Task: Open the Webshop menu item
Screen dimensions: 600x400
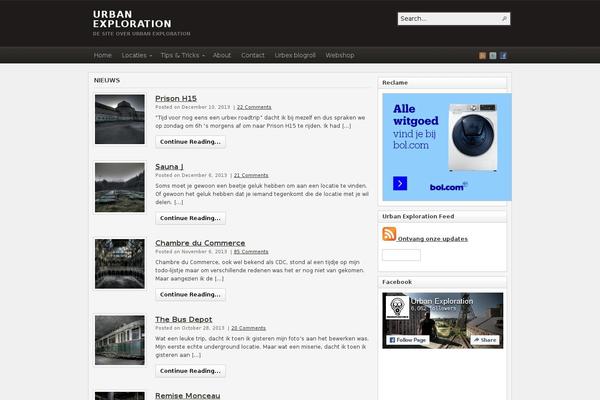Action: click(x=340, y=55)
